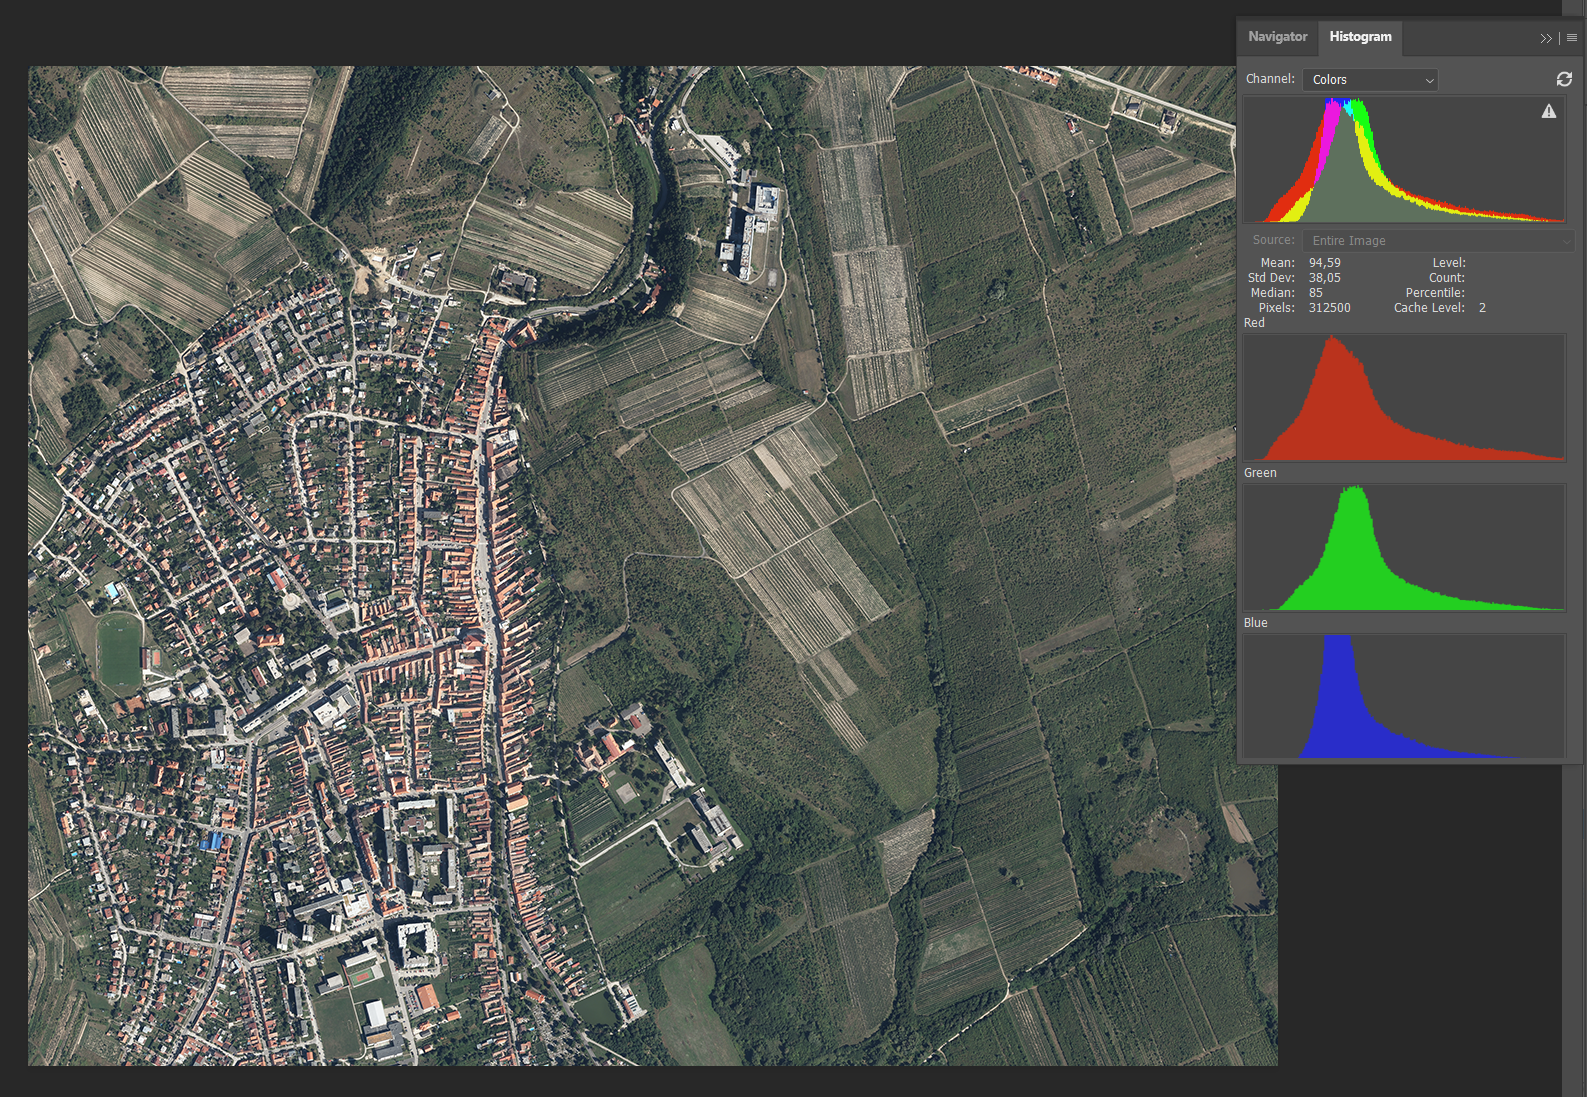Click the histogram refresh icon
The height and width of the screenshot is (1097, 1587).
pyautogui.click(x=1564, y=79)
